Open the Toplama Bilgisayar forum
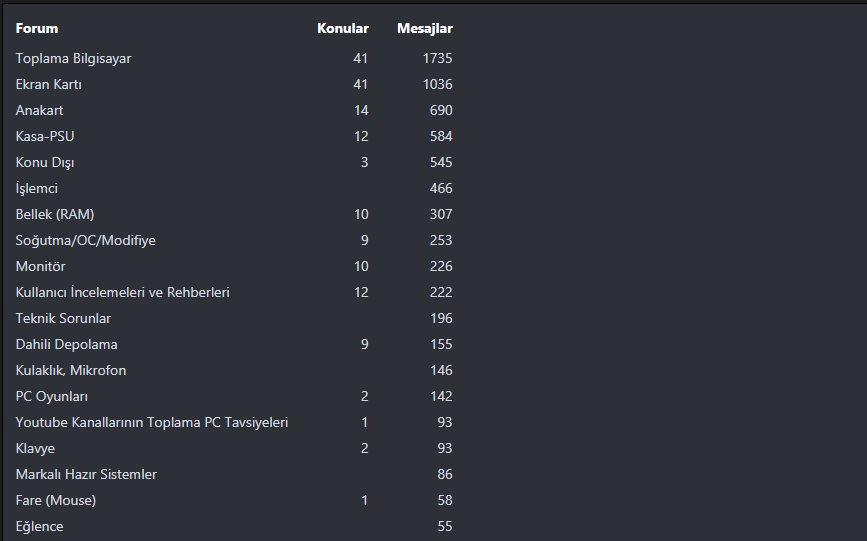867x541 pixels. tap(73, 59)
